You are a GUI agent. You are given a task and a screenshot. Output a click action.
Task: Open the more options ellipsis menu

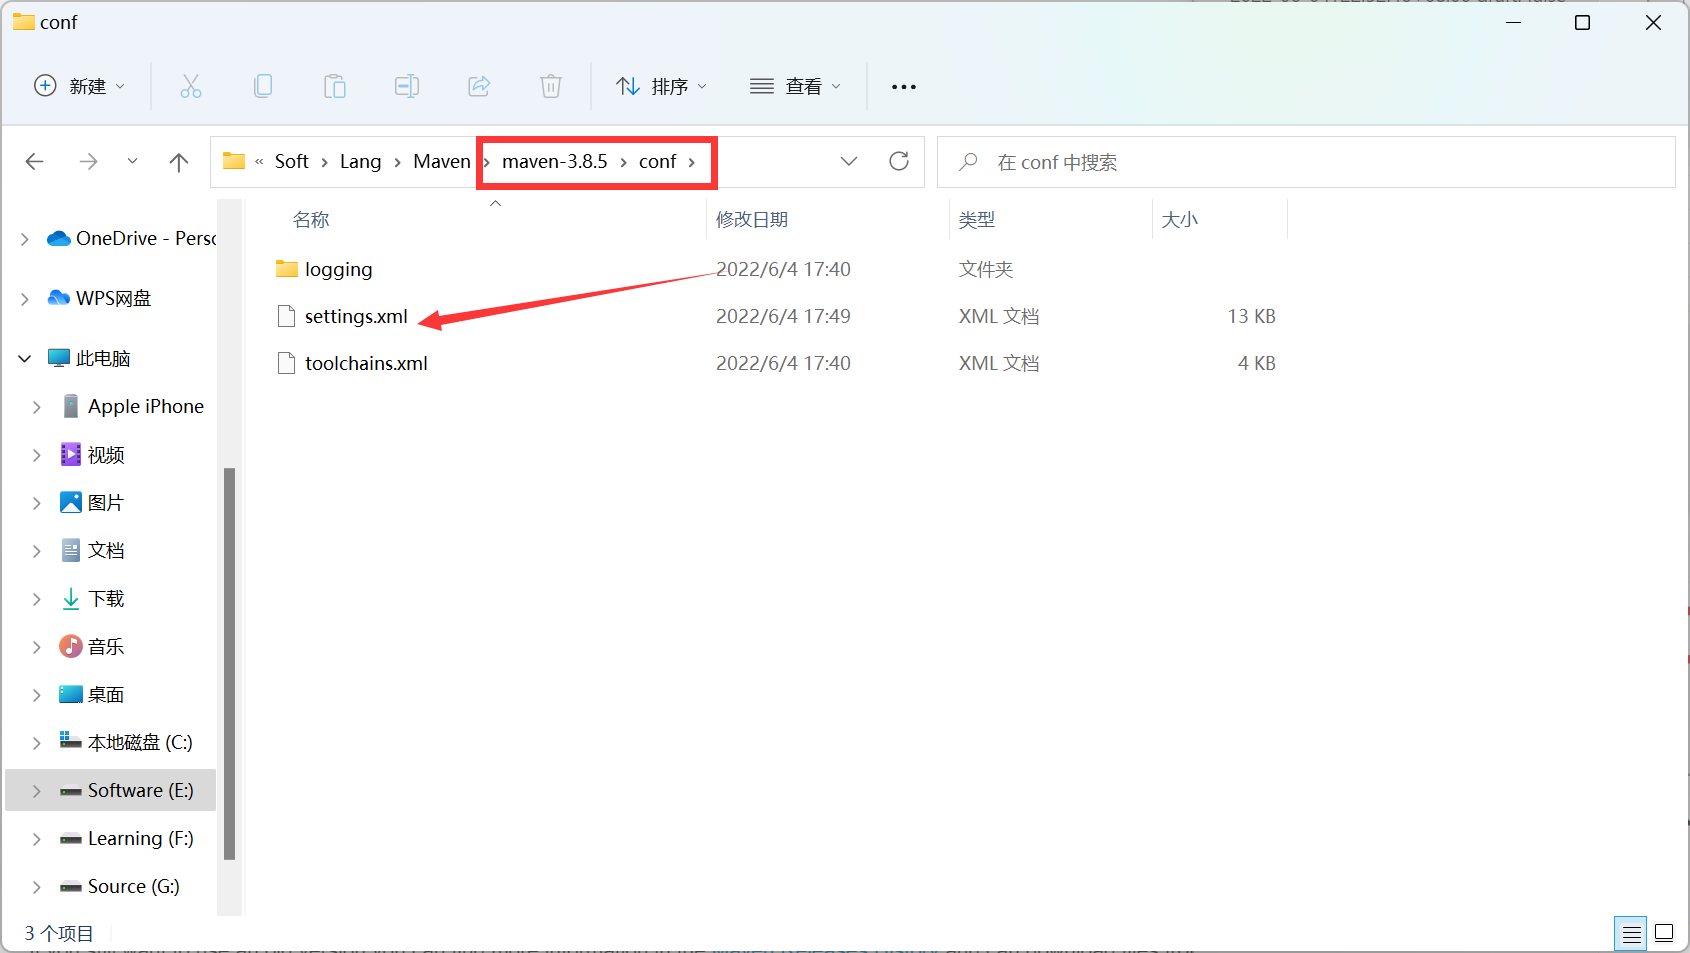click(904, 87)
